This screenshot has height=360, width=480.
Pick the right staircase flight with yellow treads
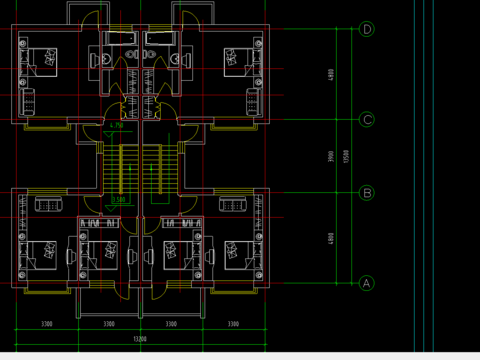(161, 169)
